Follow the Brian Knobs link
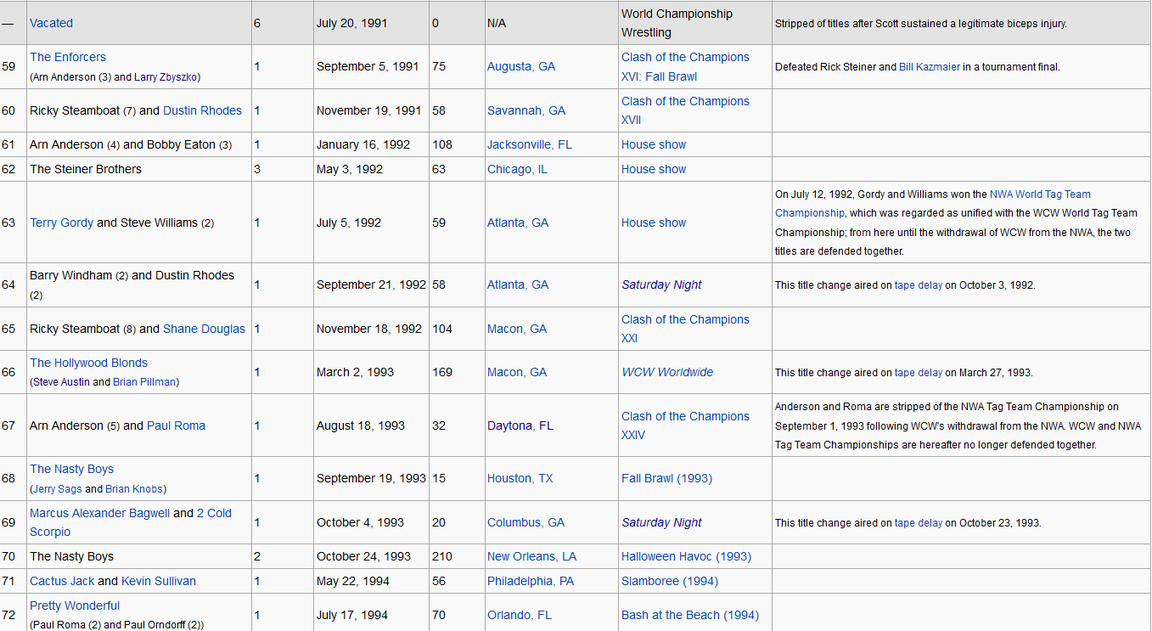Image resolution: width=1152 pixels, height=631 pixels. coord(134,488)
